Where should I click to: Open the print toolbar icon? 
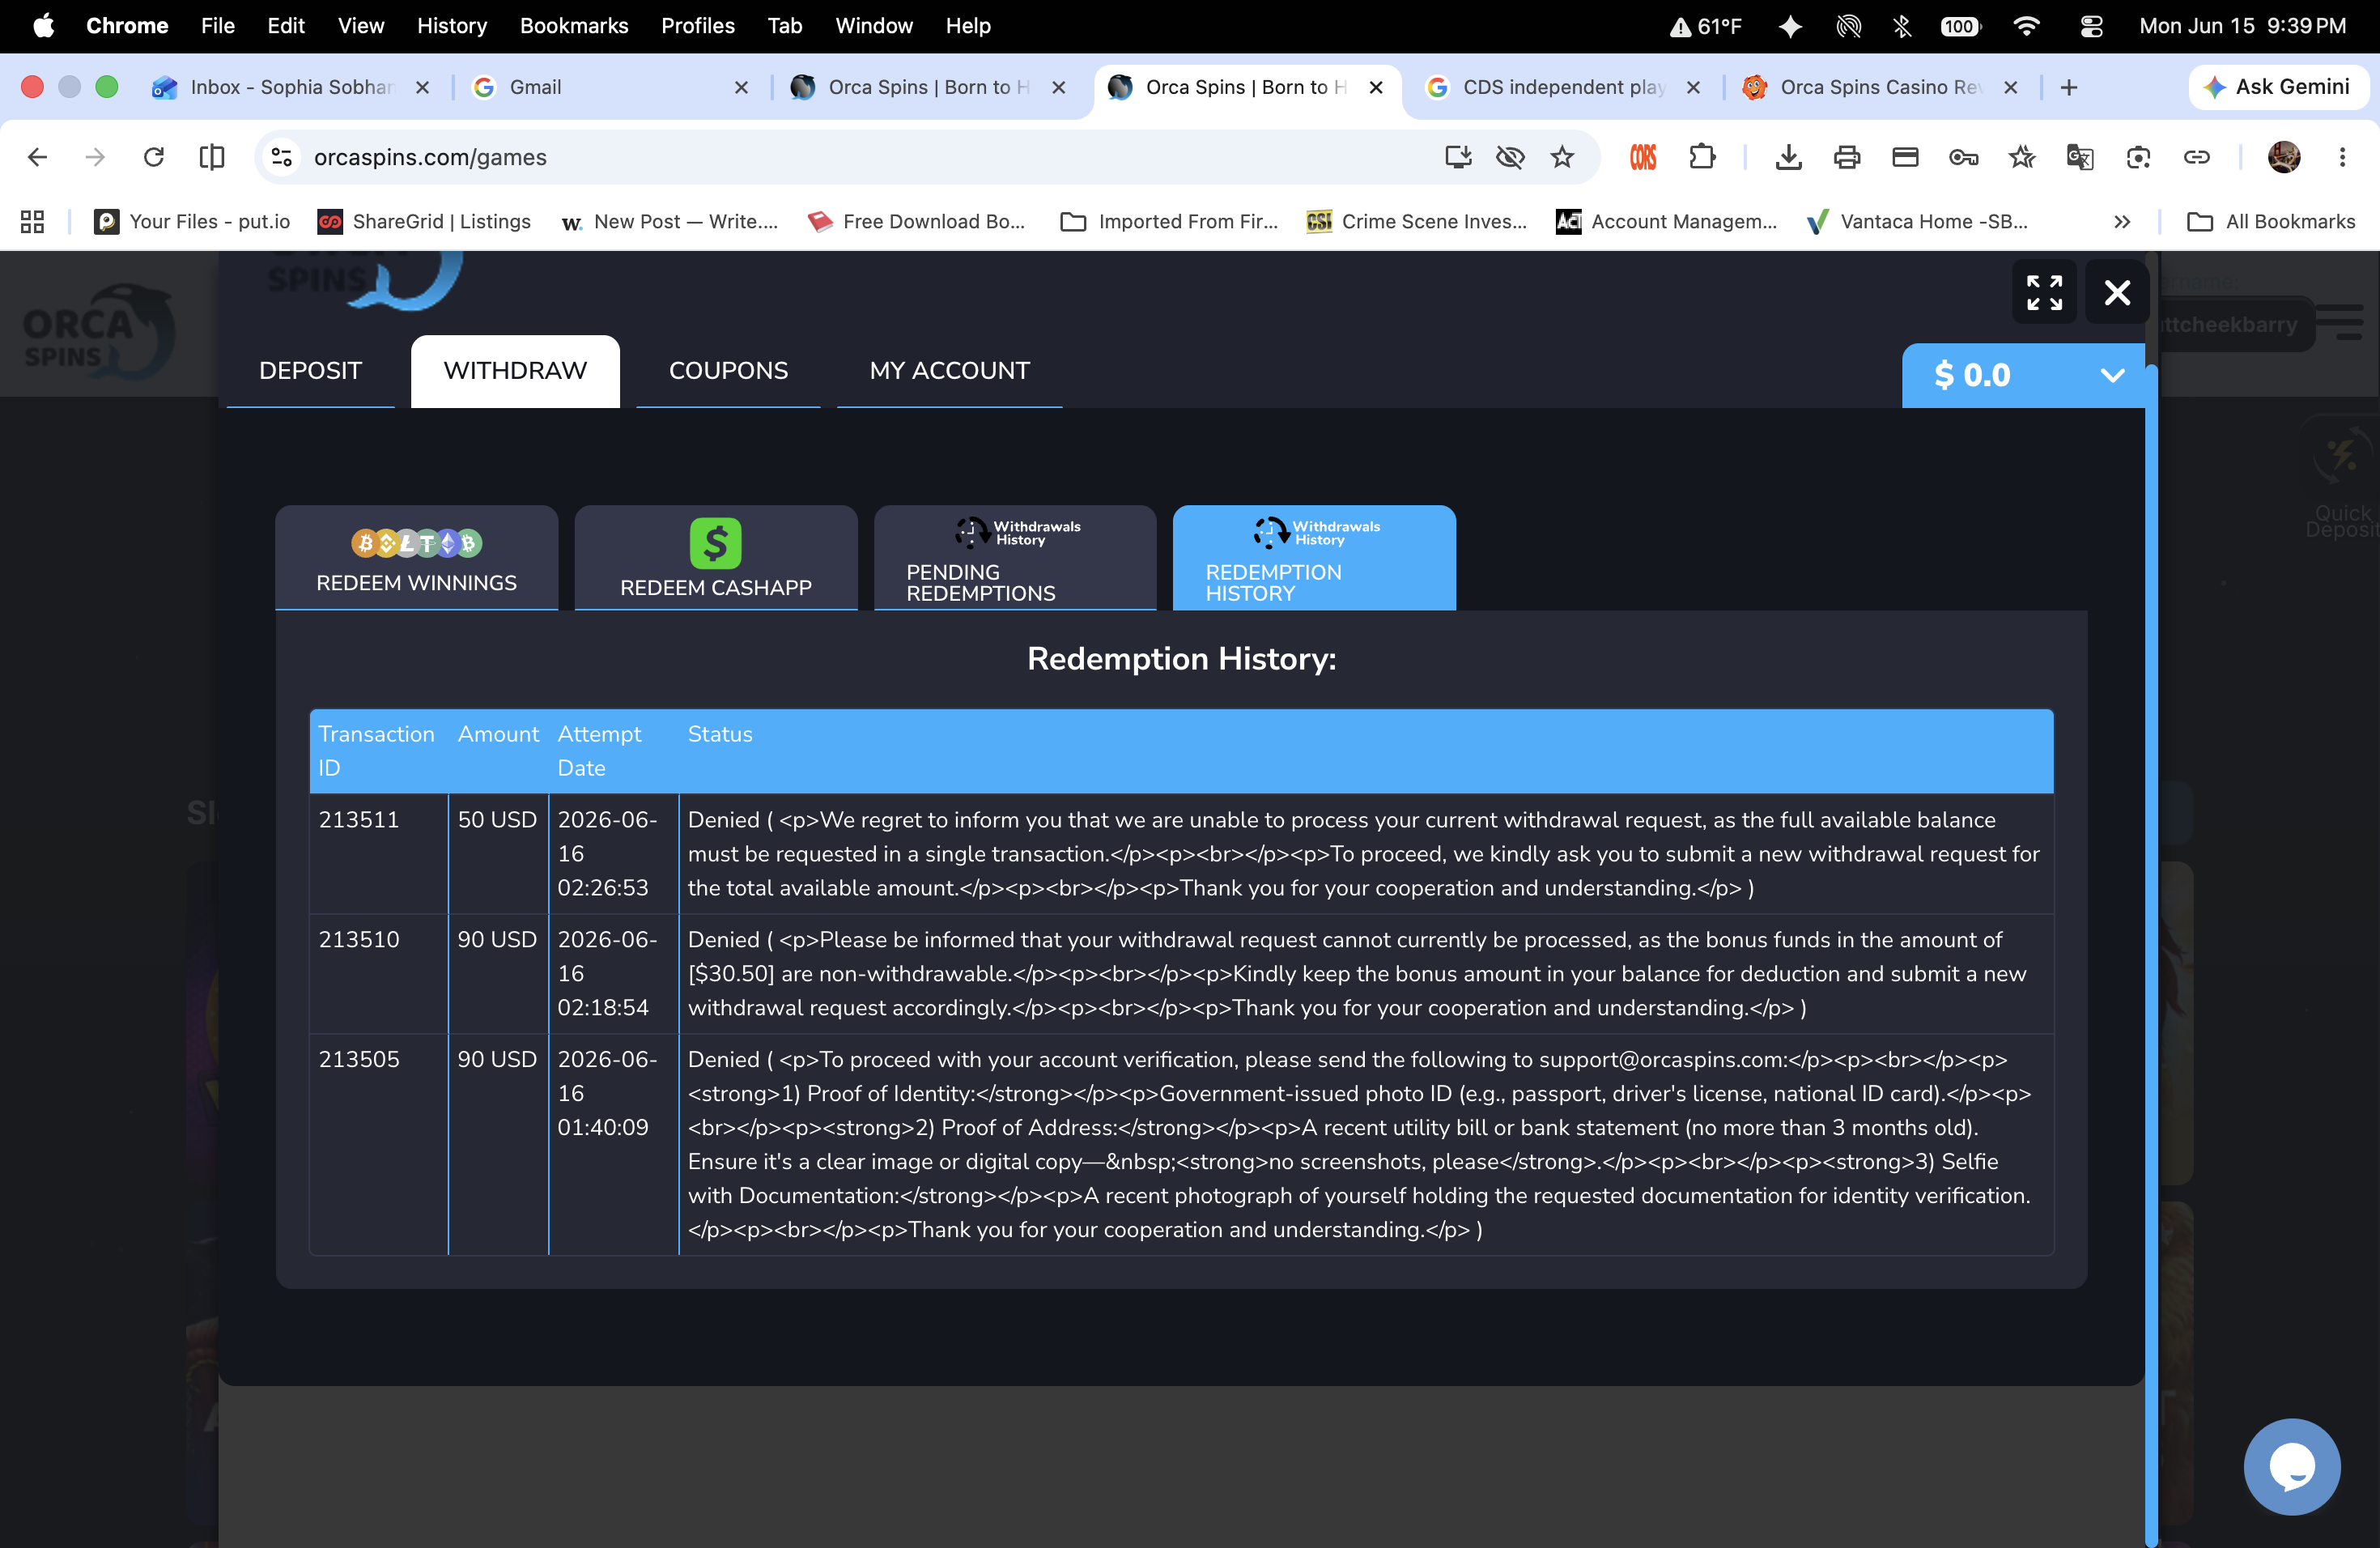click(1846, 157)
